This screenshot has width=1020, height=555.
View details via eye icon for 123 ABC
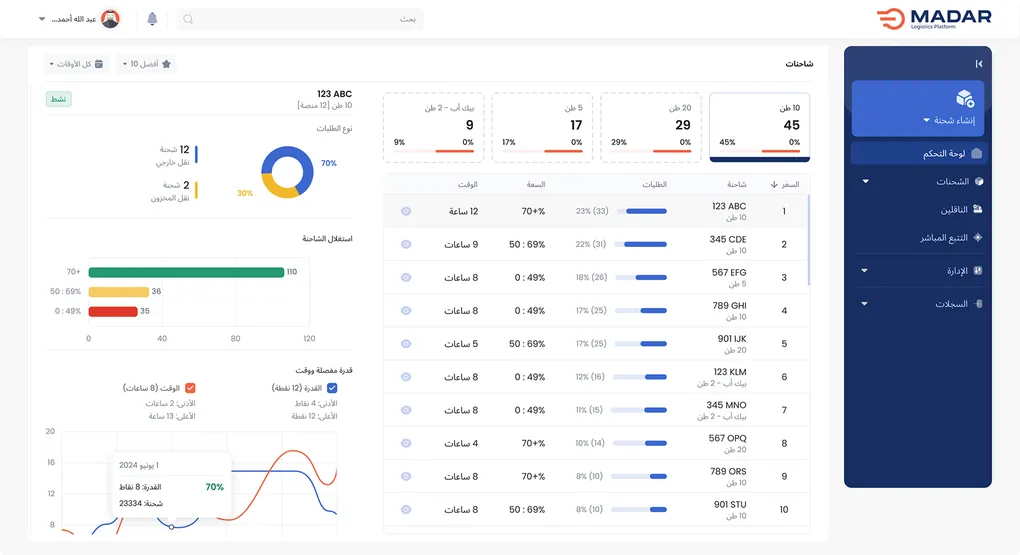click(406, 211)
